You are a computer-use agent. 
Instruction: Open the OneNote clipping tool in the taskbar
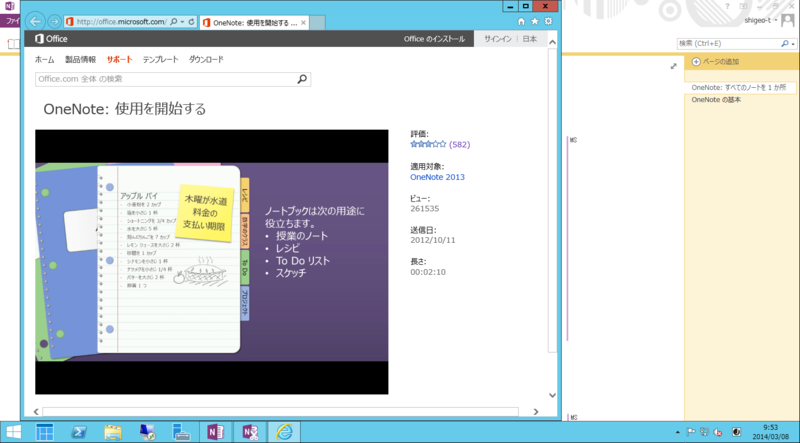click(250, 432)
